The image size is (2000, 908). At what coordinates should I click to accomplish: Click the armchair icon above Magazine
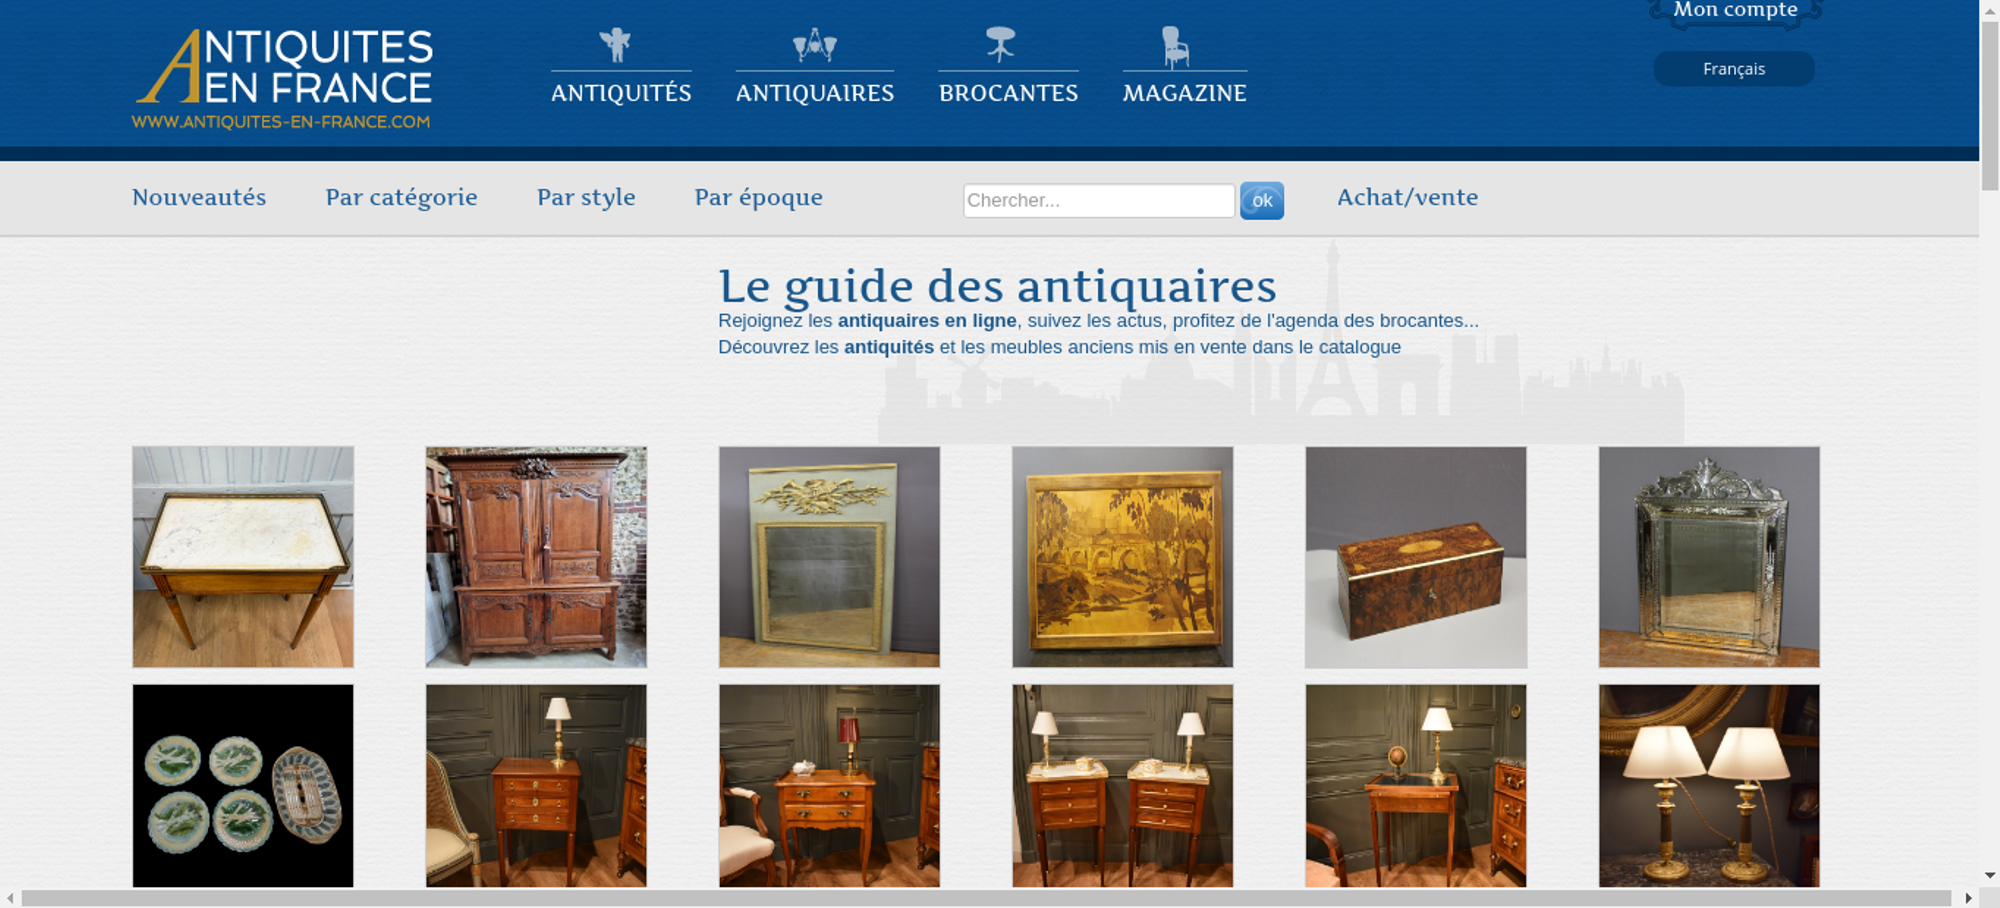(1176, 47)
